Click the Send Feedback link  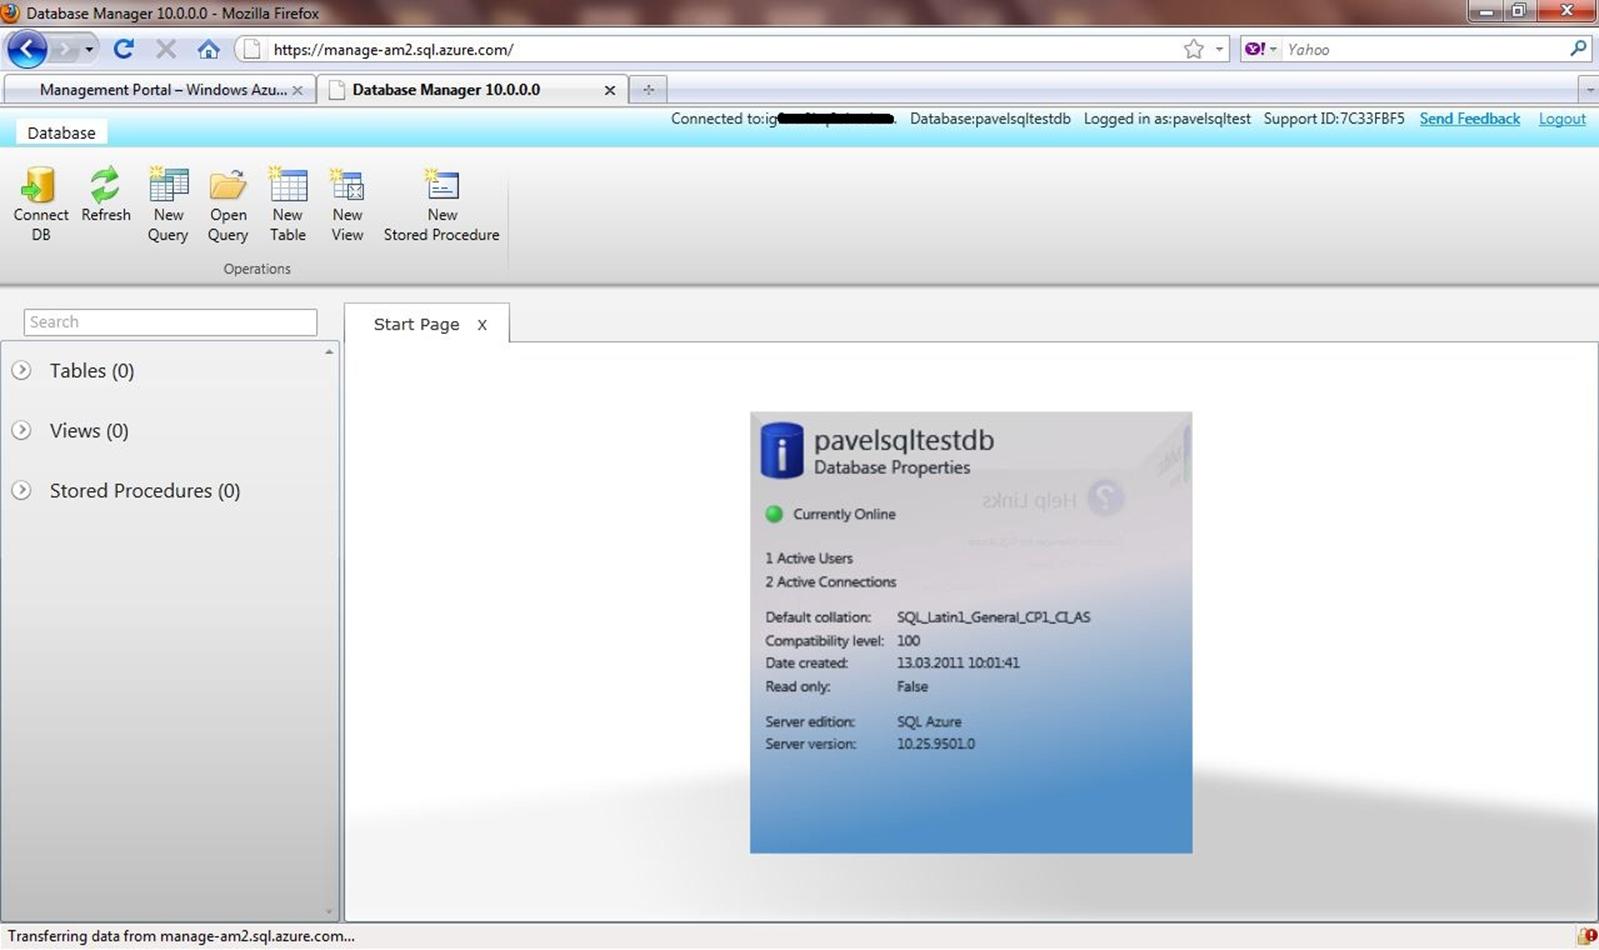pos(1469,119)
